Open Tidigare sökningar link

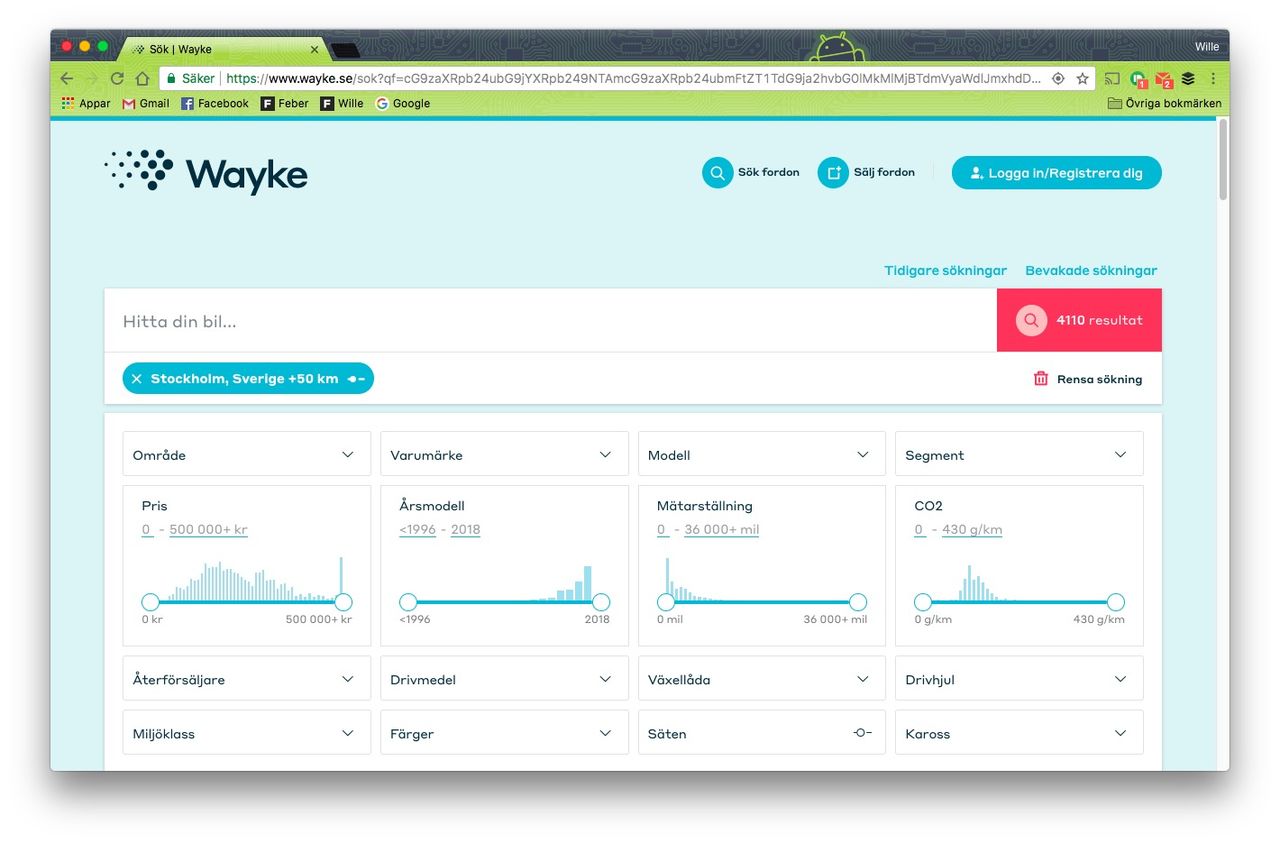pyautogui.click(x=945, y=270)
